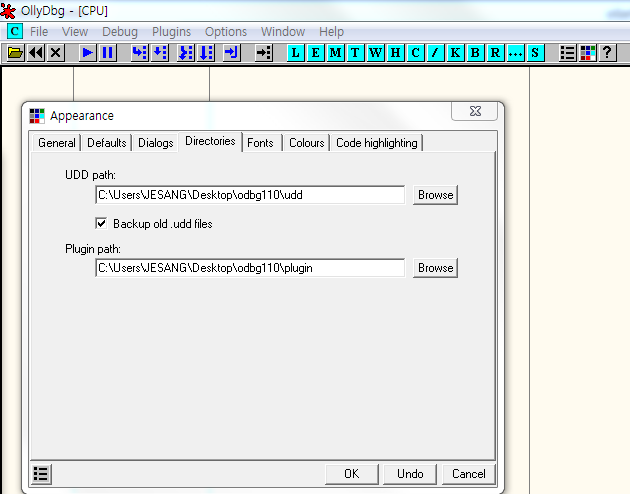This screenshot has height=494, width=630.
Task: Click Execute till return icon
Action: 232,53
